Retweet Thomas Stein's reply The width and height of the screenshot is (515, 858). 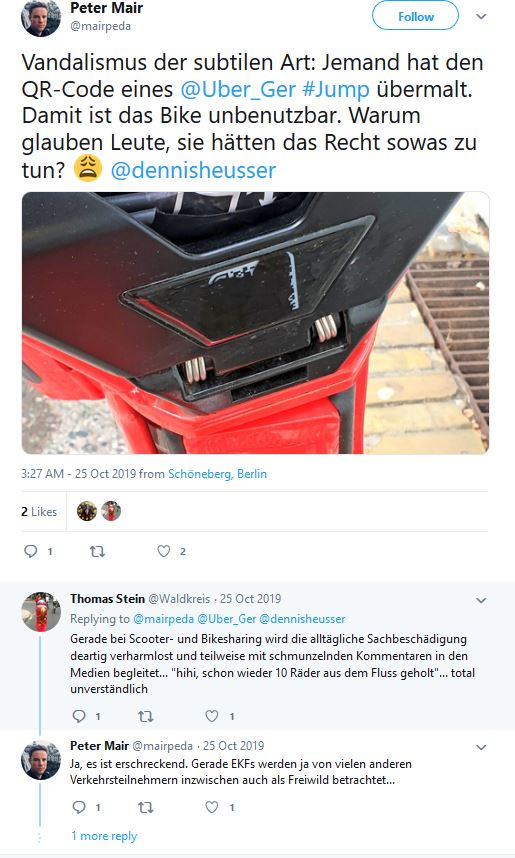pyautogui.click(x=146, y=716)
